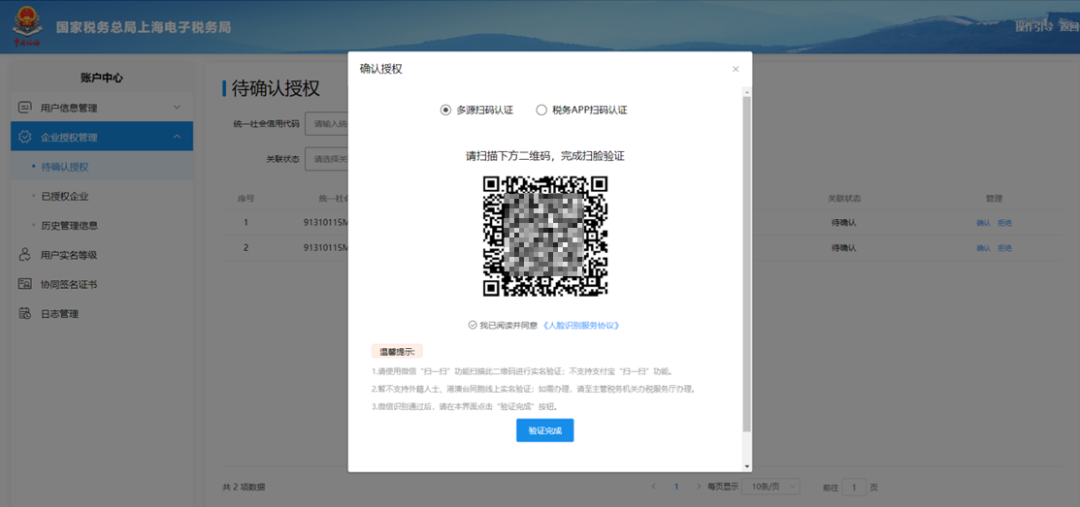Open the 关联状态 dropdown
Viewport: 1080px width, 507px height.
point(326,158)
